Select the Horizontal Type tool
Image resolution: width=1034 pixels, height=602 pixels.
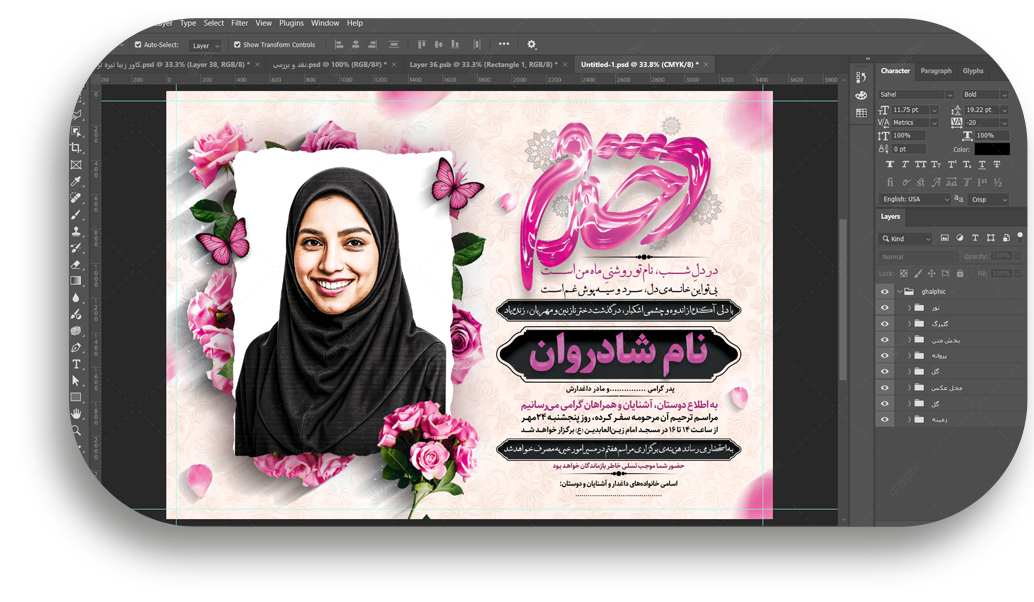(76, 364)
